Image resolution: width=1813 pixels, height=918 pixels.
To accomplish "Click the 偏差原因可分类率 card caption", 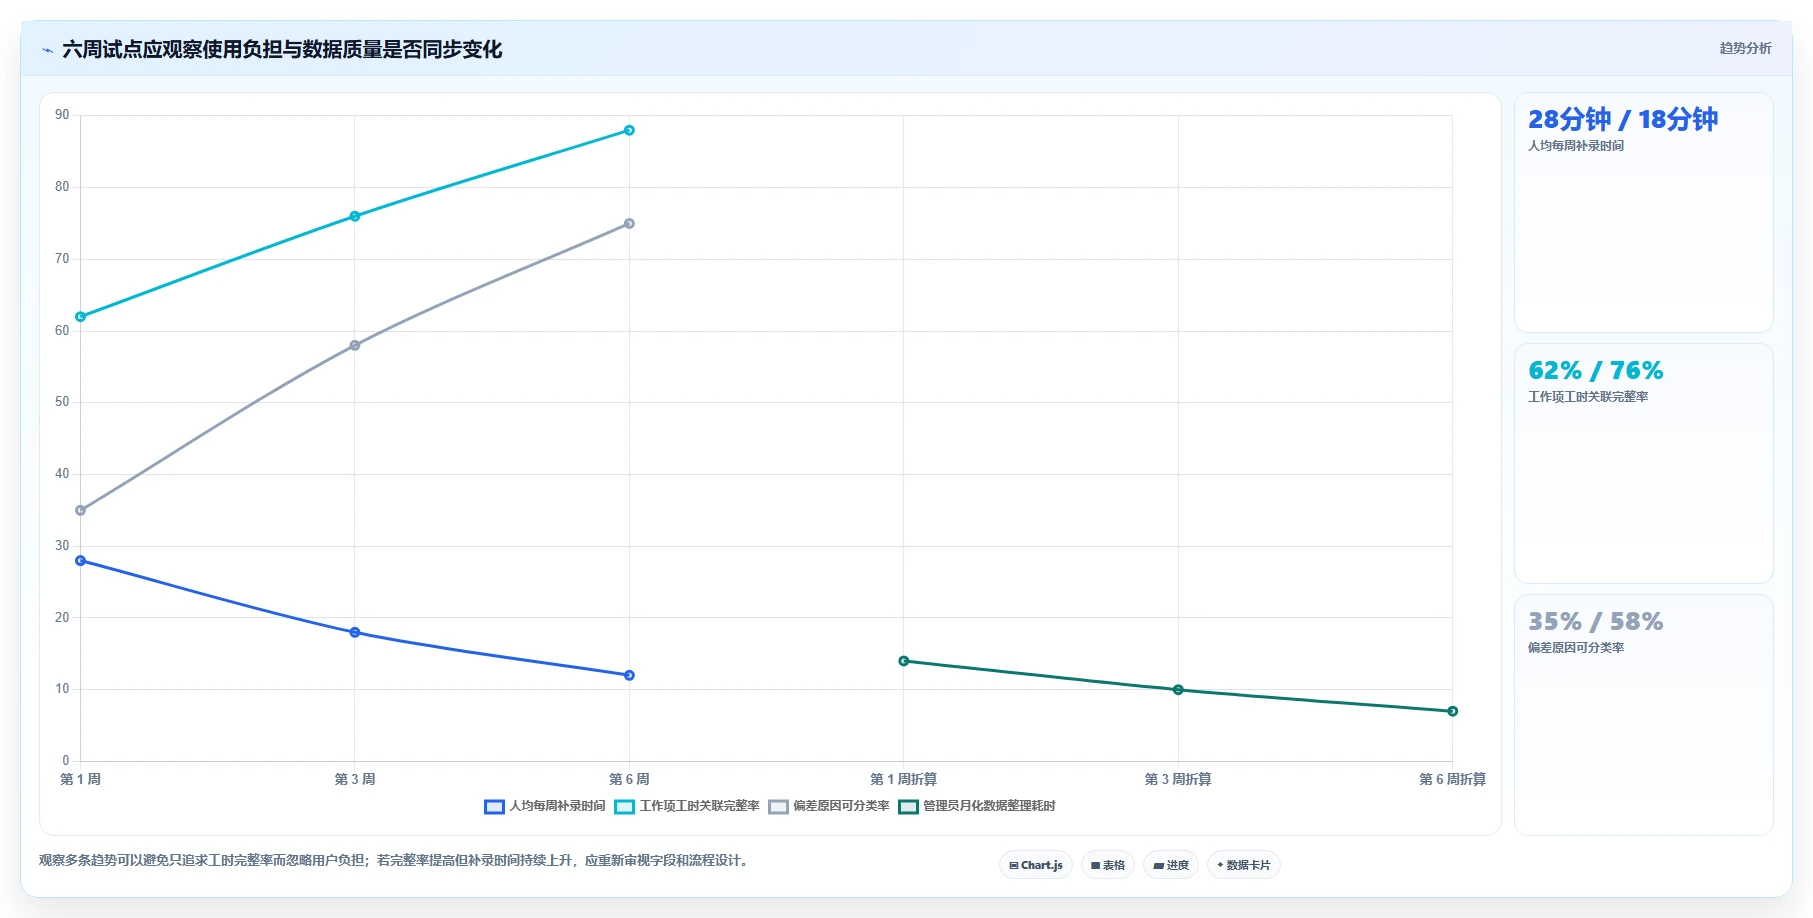I will (1576, 648).
